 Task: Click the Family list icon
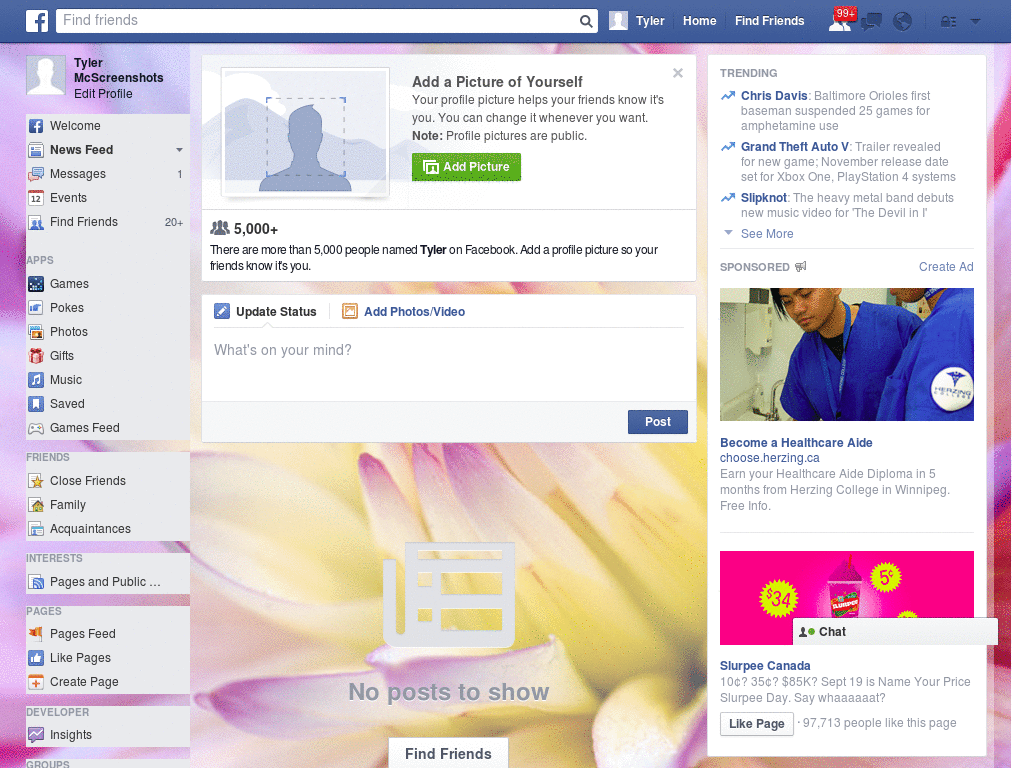(x=36, y=505)
